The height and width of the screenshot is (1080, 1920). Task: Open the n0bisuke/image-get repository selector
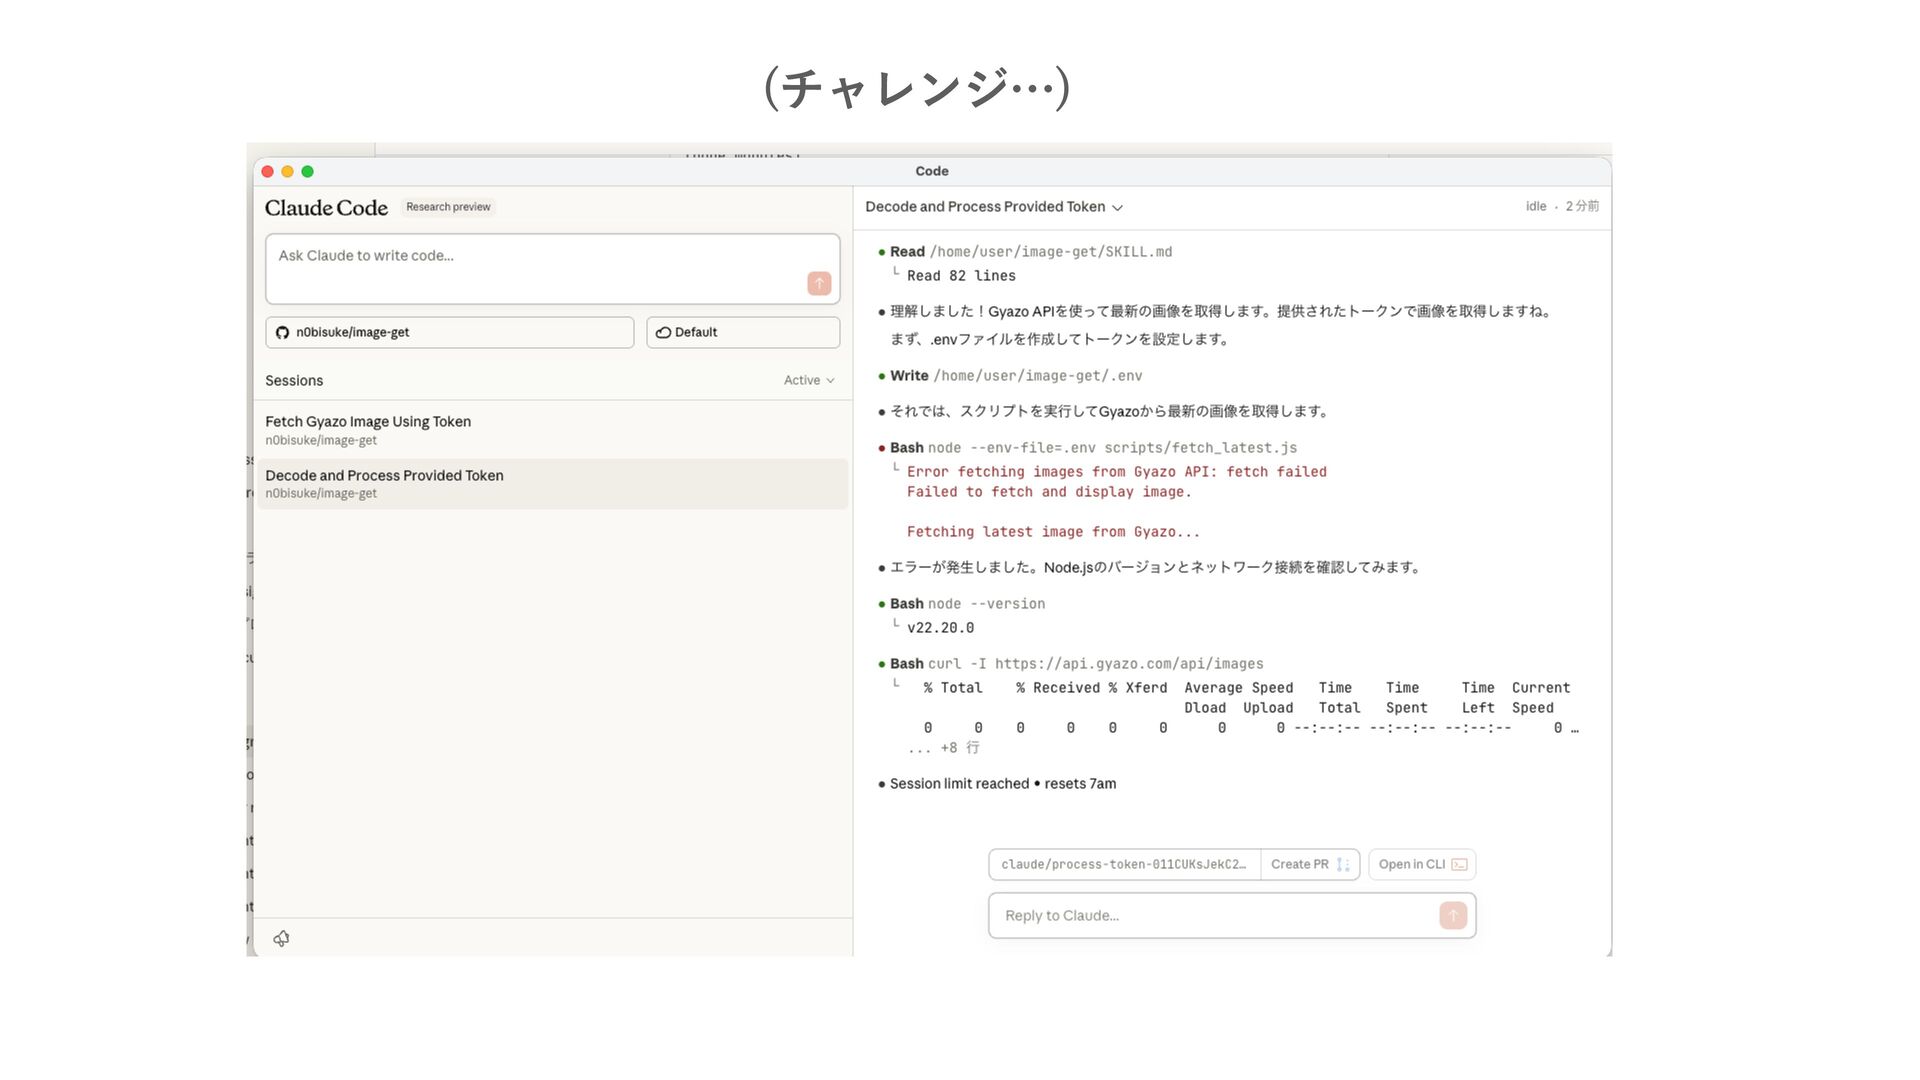pyautogui.click(x=449, y=333)
